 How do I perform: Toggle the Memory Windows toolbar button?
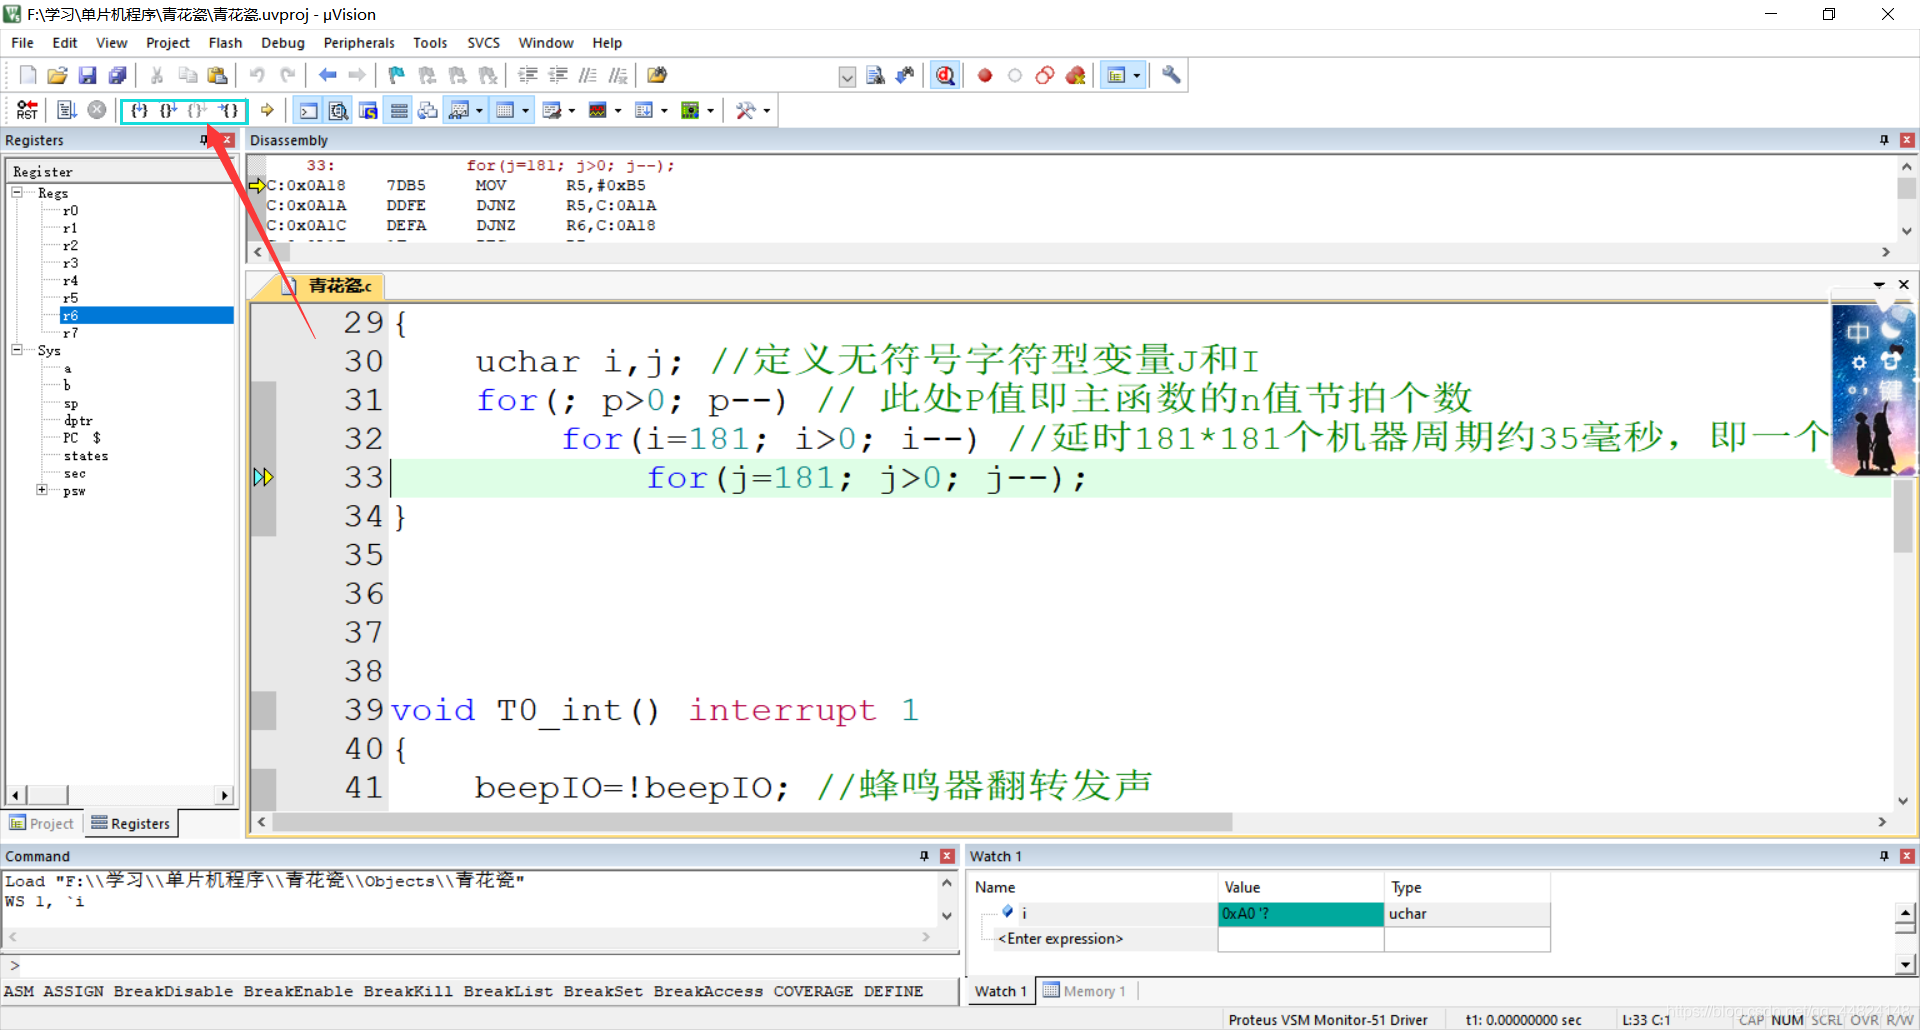505,110
